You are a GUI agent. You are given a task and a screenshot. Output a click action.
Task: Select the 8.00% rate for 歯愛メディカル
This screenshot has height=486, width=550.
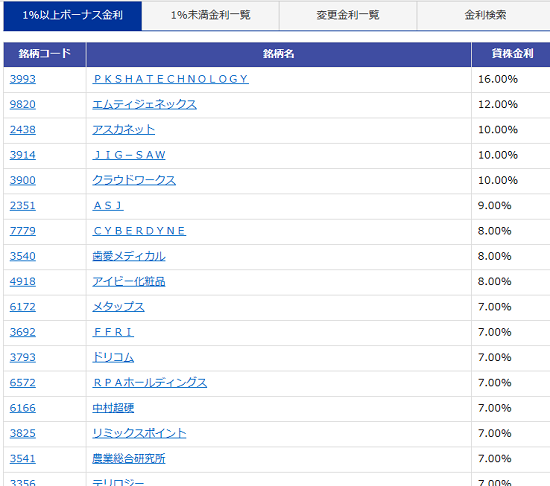(495, 256)
